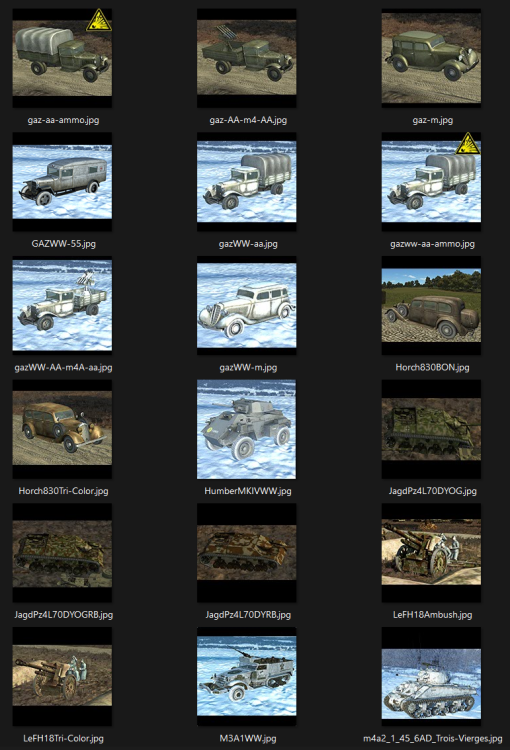Image resolution: width=510 pixels, height=750 pixels.
Task: Click the Horch830BON.jpg car thumbnail
Action: pos(432,306)
